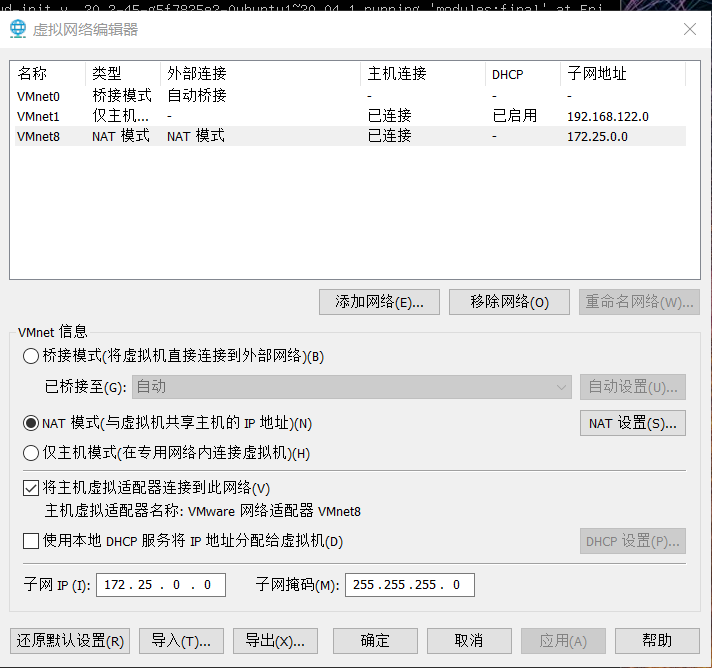Click 导入(T)... button

pyautogui.click(x=181, y=641)
